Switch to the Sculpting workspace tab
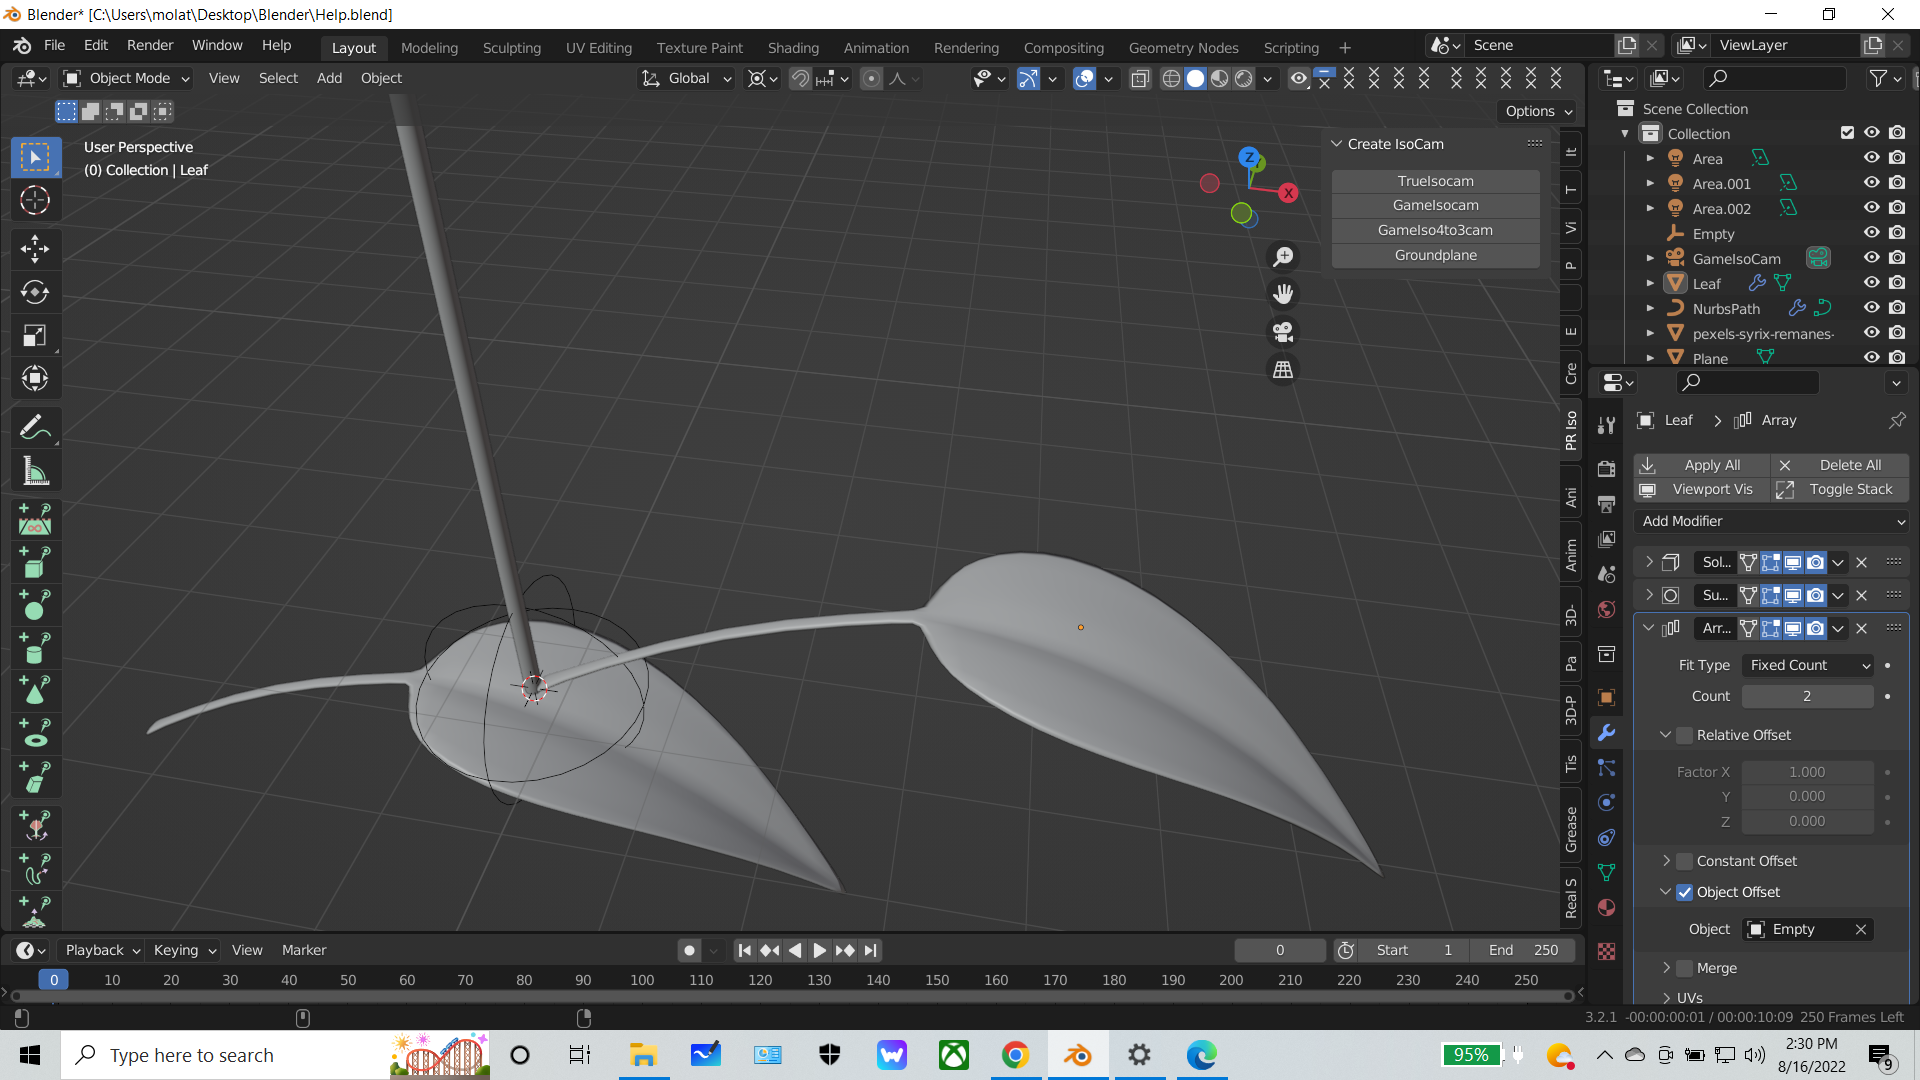Image resolution: width=1920 pixels, height=1080 pixels. [511, 48]
